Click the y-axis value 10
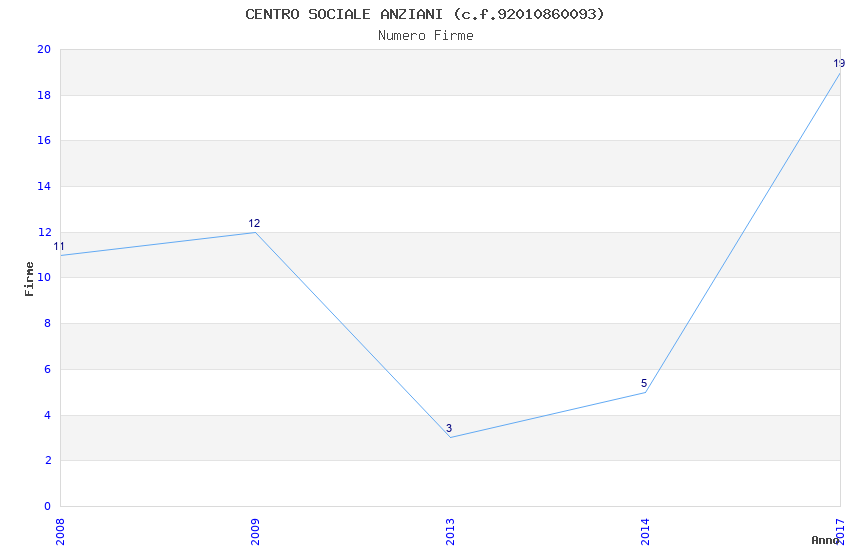Viewport: 850px width, 550px height. pyautogui.click(x=44, y=277)
